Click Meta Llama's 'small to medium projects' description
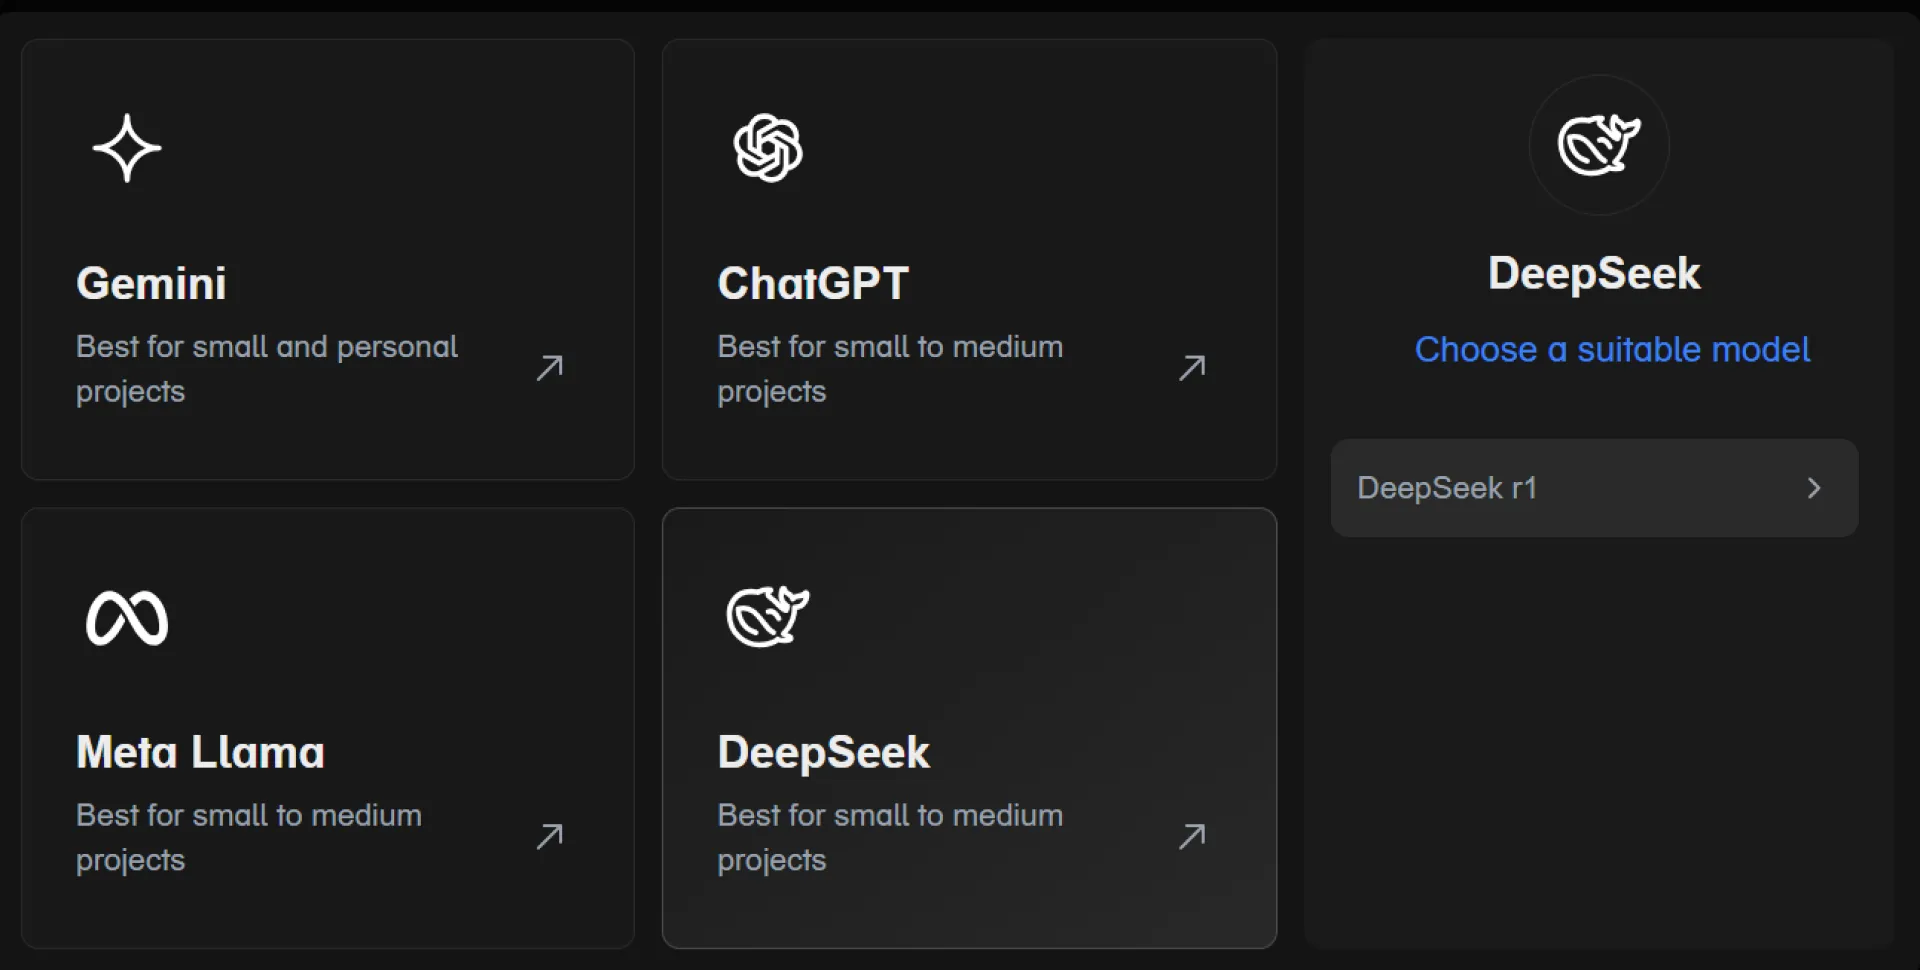The image size is (1920, 970). [x=248, y=837]
